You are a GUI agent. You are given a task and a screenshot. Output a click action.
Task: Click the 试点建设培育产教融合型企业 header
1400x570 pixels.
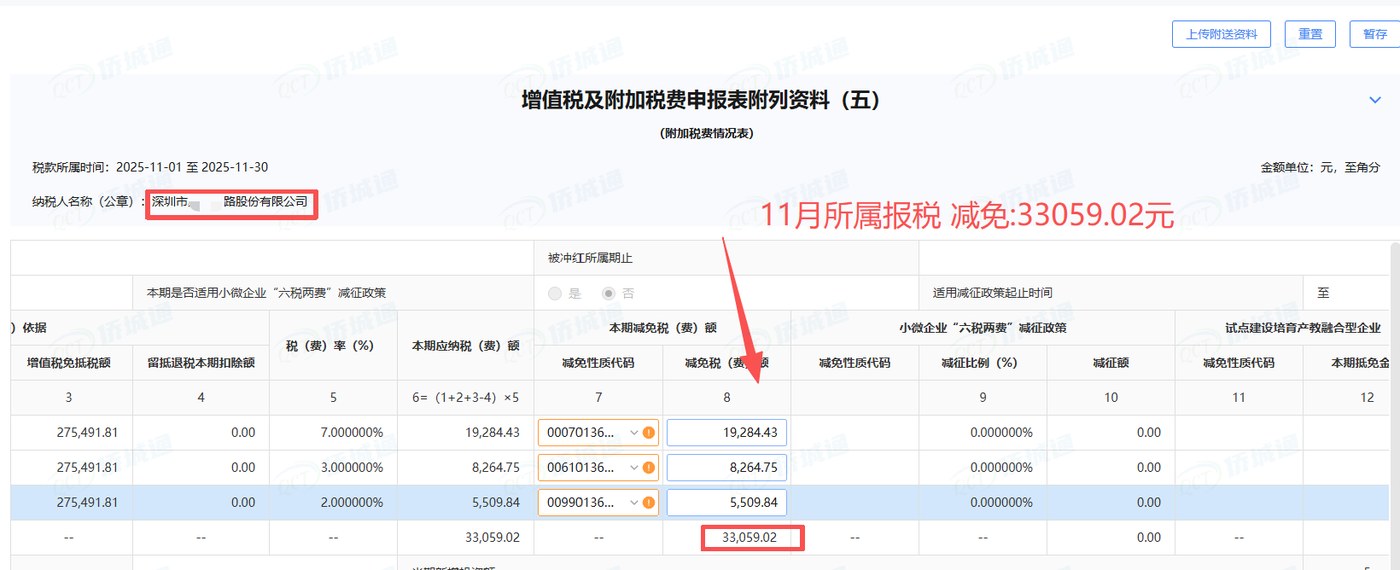[1303, 327]
